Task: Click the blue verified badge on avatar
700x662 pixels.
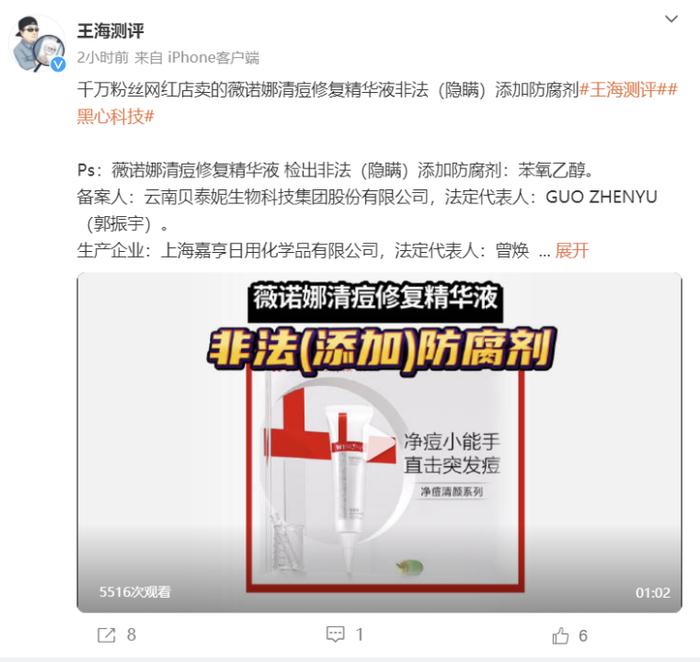Action: (x=58, y=65)
